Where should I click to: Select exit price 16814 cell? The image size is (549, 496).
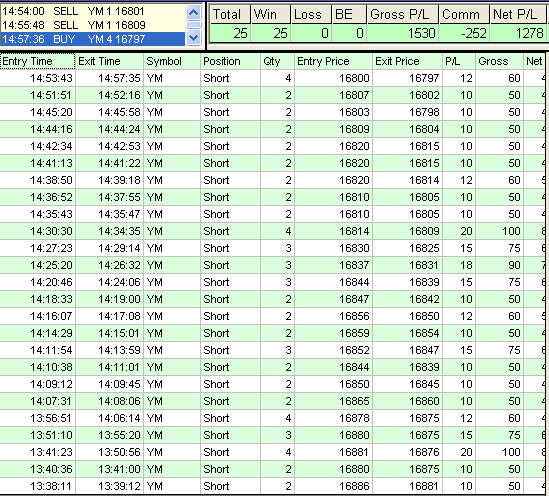tap(407, 180)
